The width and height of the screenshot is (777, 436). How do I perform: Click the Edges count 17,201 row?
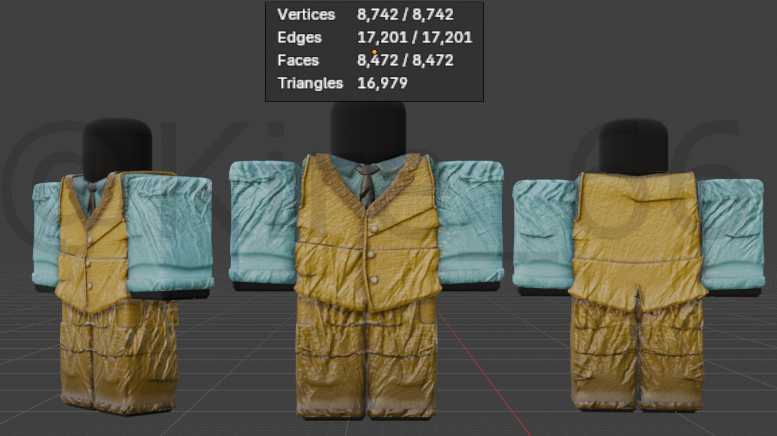click(x=375, y=38)
